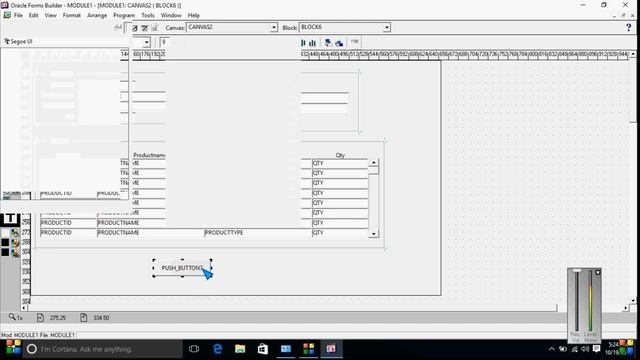Click the Qty column heading
Screen dimensions: 640x360
340,155
